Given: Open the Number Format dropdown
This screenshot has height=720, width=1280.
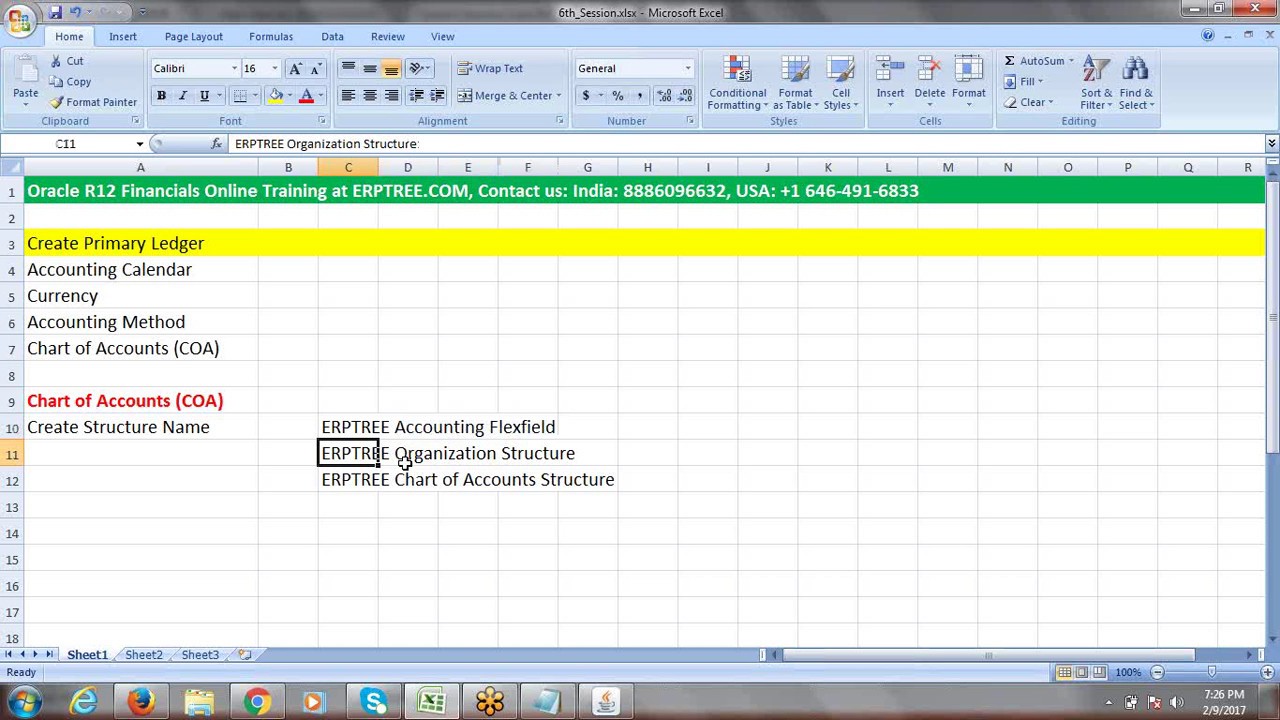Looking at the screenshot, I should 688,69.
